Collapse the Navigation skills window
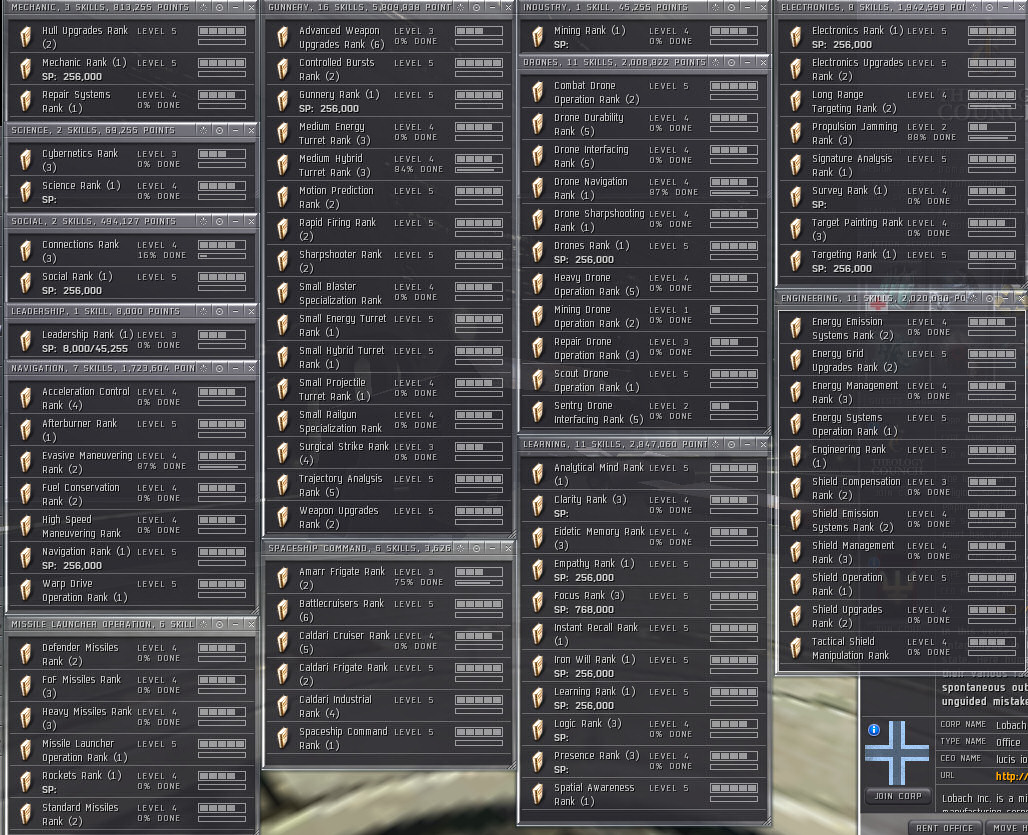Screen dimensions: 1028x835 pyautogui.click(x=235, y=368)
